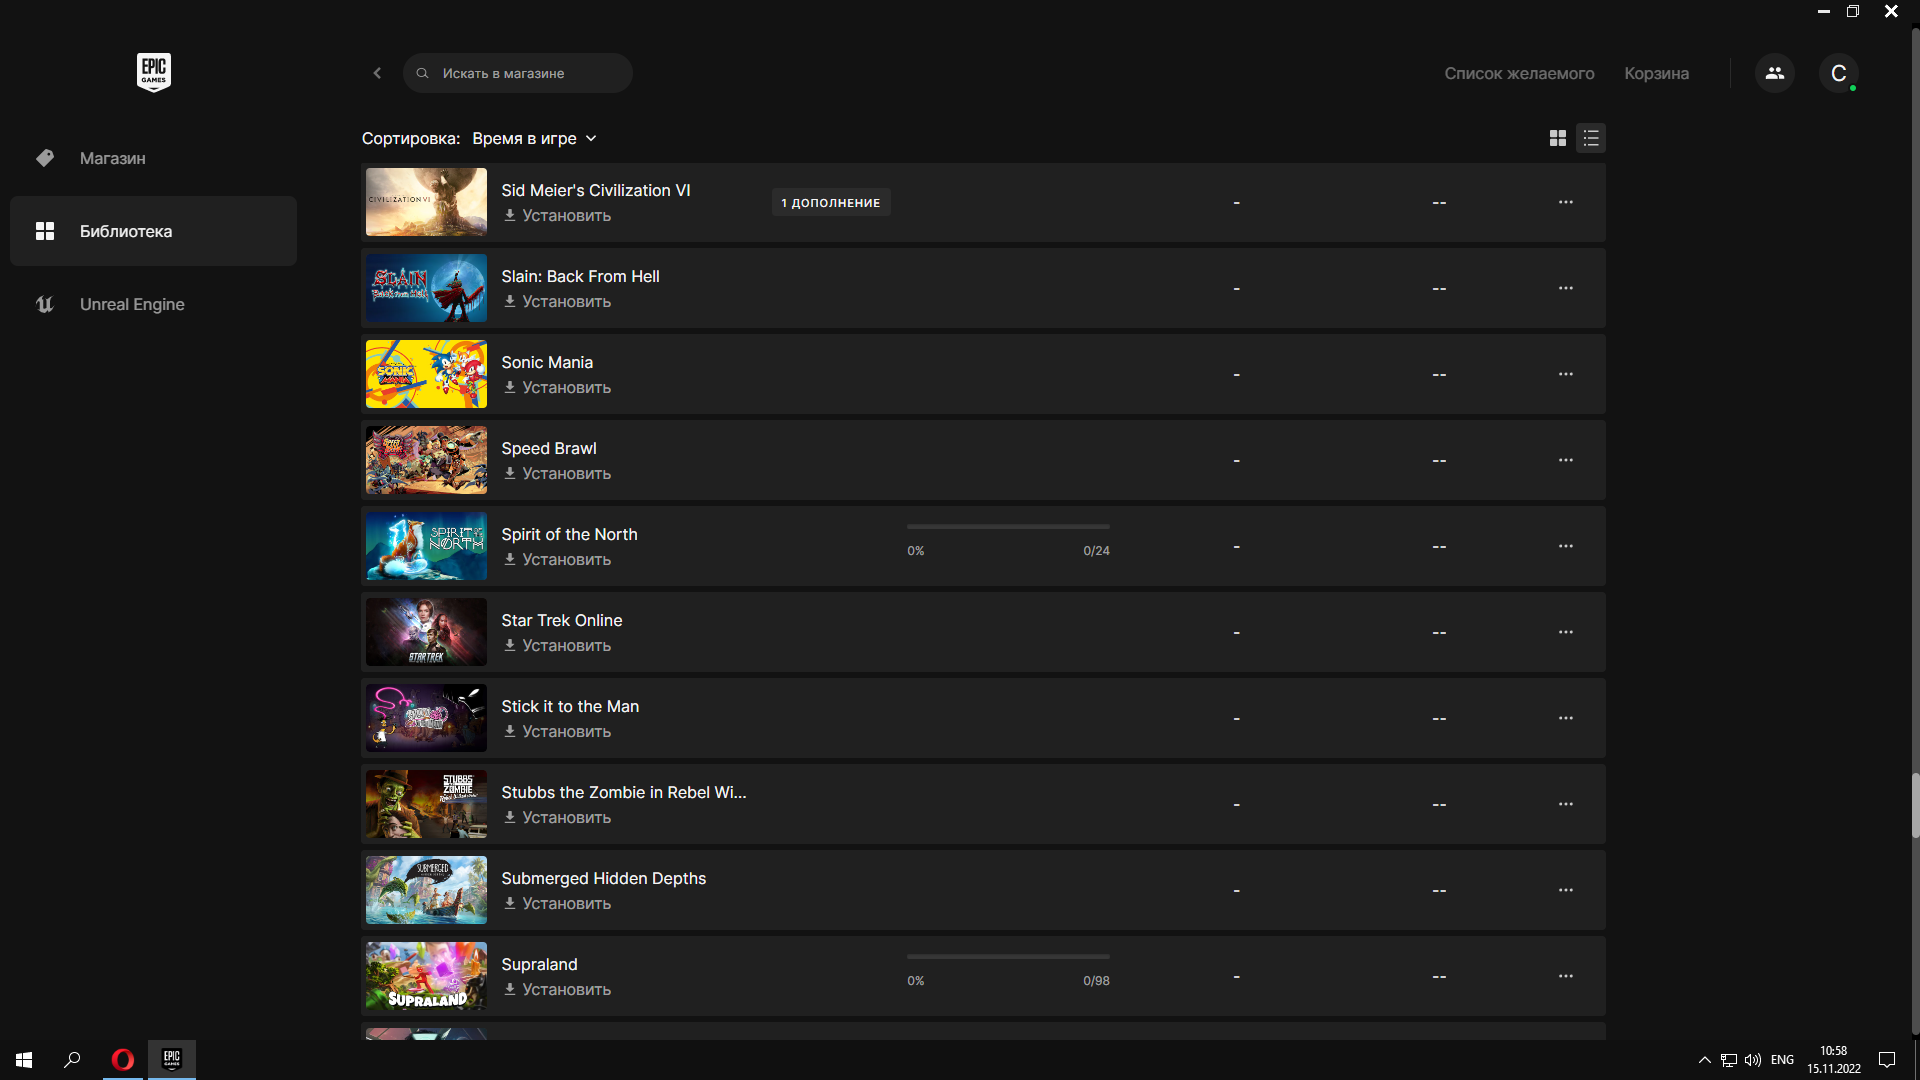Click the Star Trek Online title text
Viewport: 1920px width, 1080px height.
562,620
